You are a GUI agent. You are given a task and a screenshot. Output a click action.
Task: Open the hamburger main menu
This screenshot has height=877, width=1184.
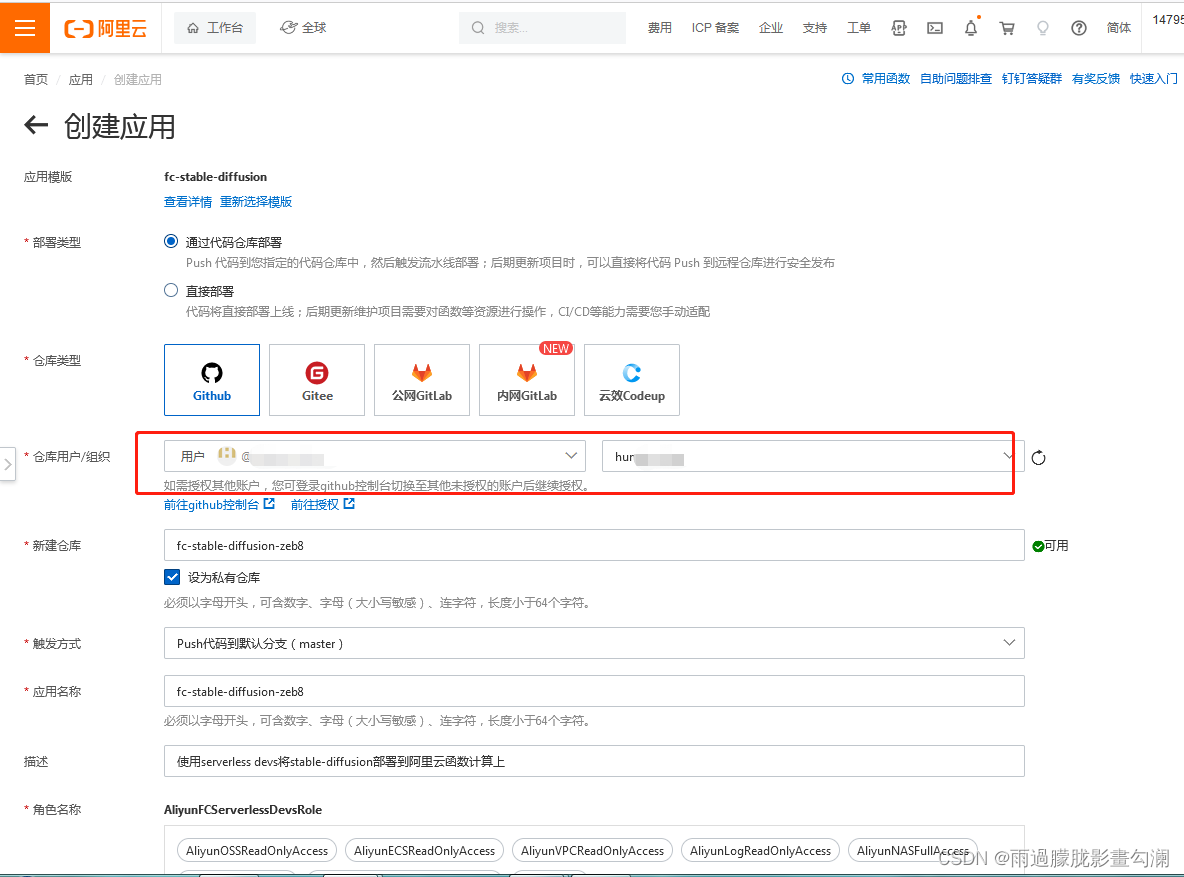tap(25, 28)
